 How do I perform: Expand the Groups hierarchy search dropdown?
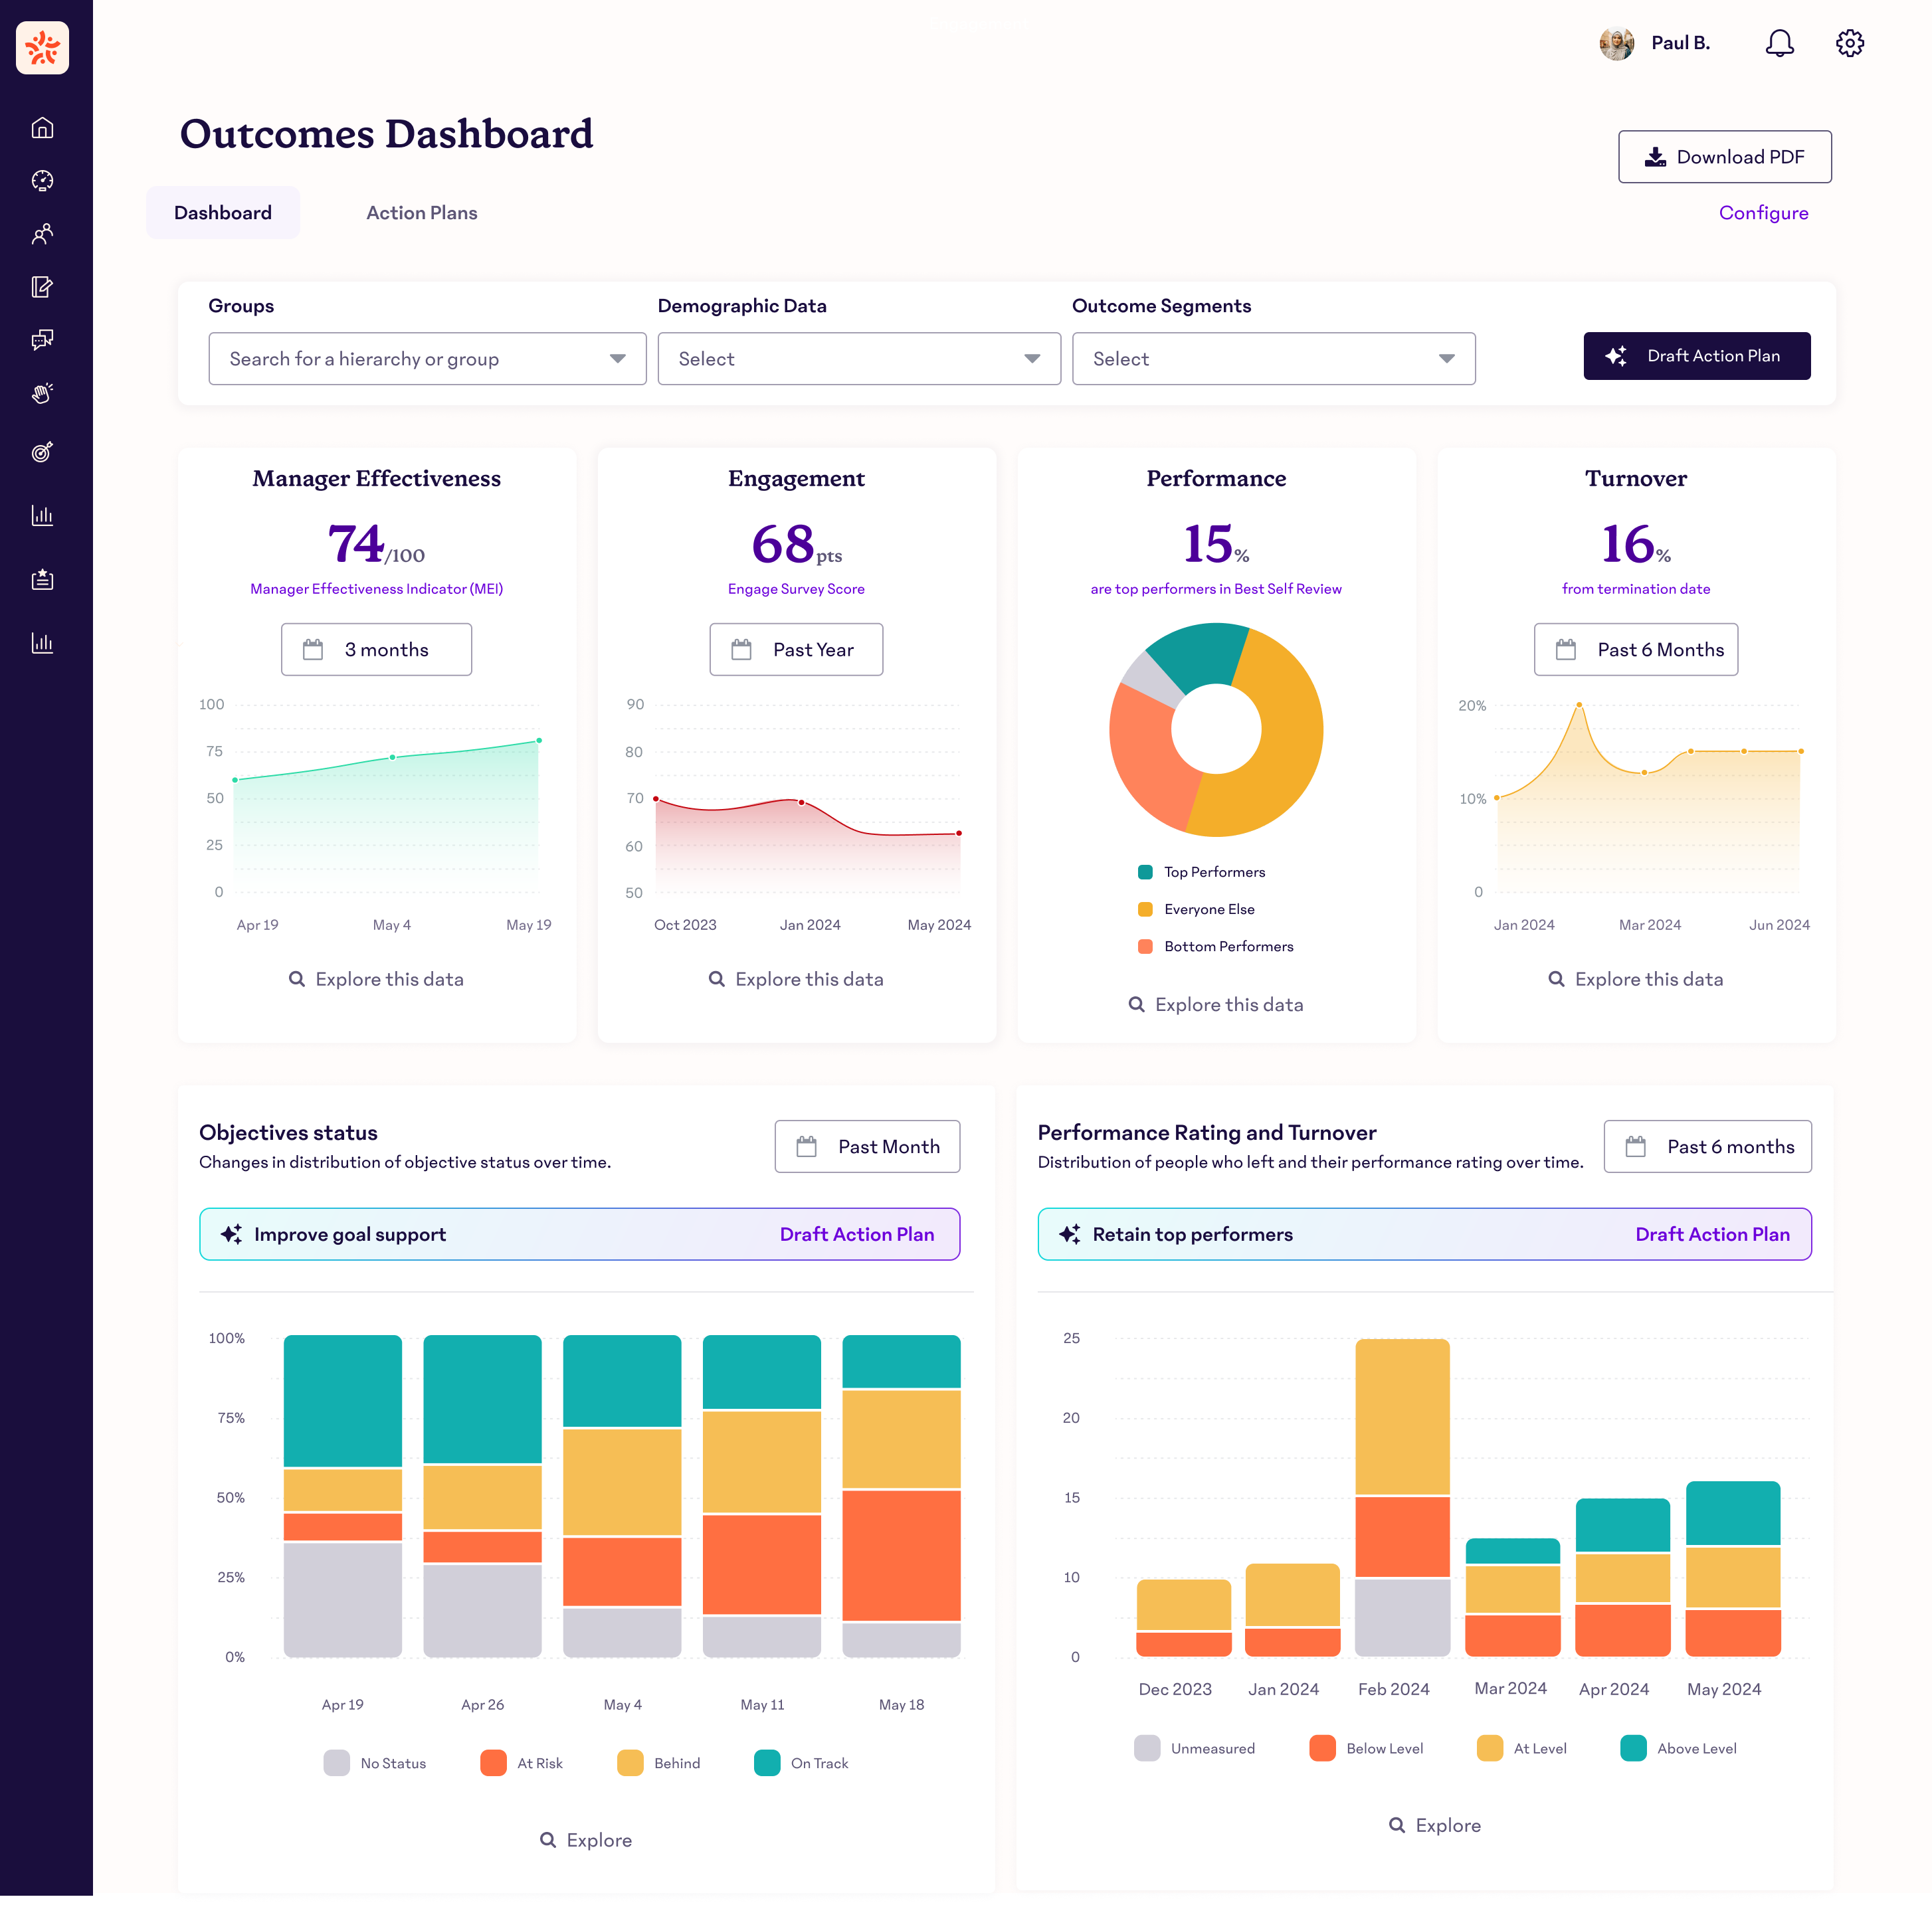point(427,359)
